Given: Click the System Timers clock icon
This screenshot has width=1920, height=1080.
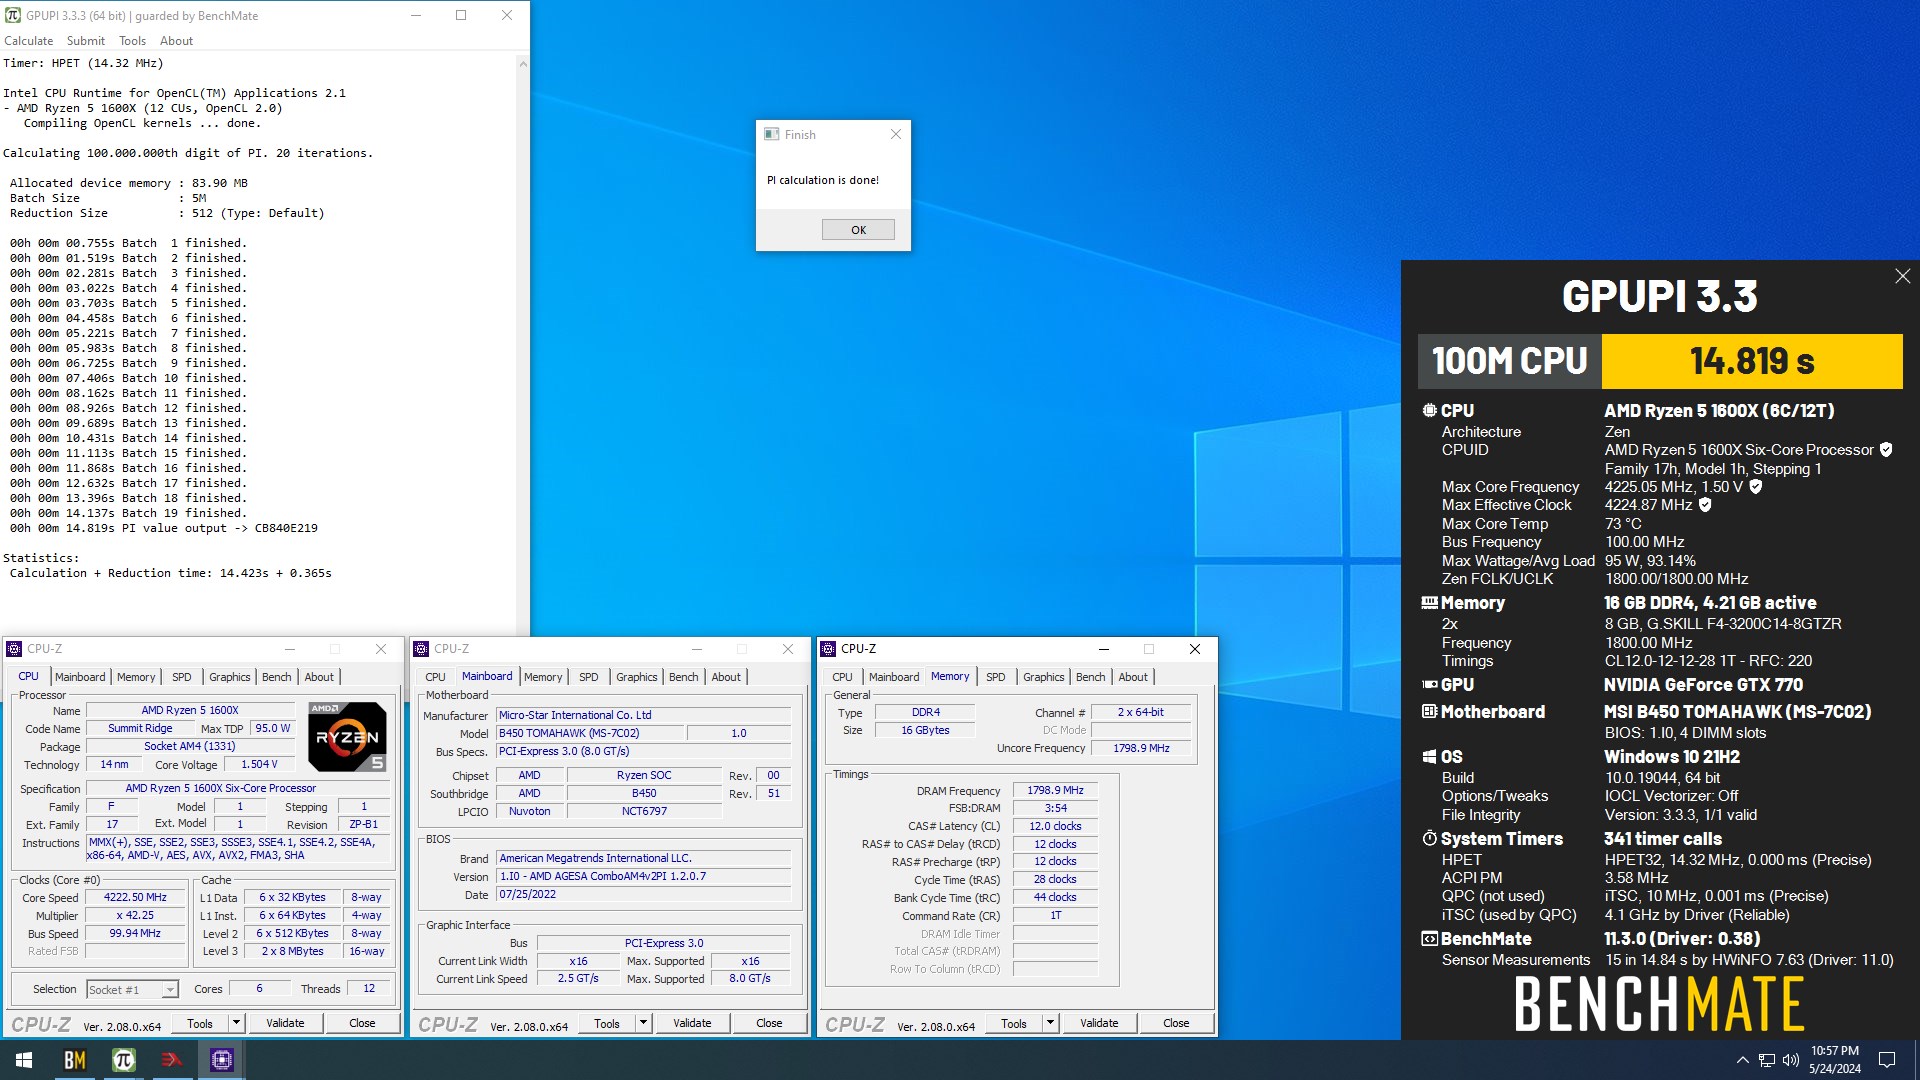Looking at the screenshot, I should (x=1430, y=839).
